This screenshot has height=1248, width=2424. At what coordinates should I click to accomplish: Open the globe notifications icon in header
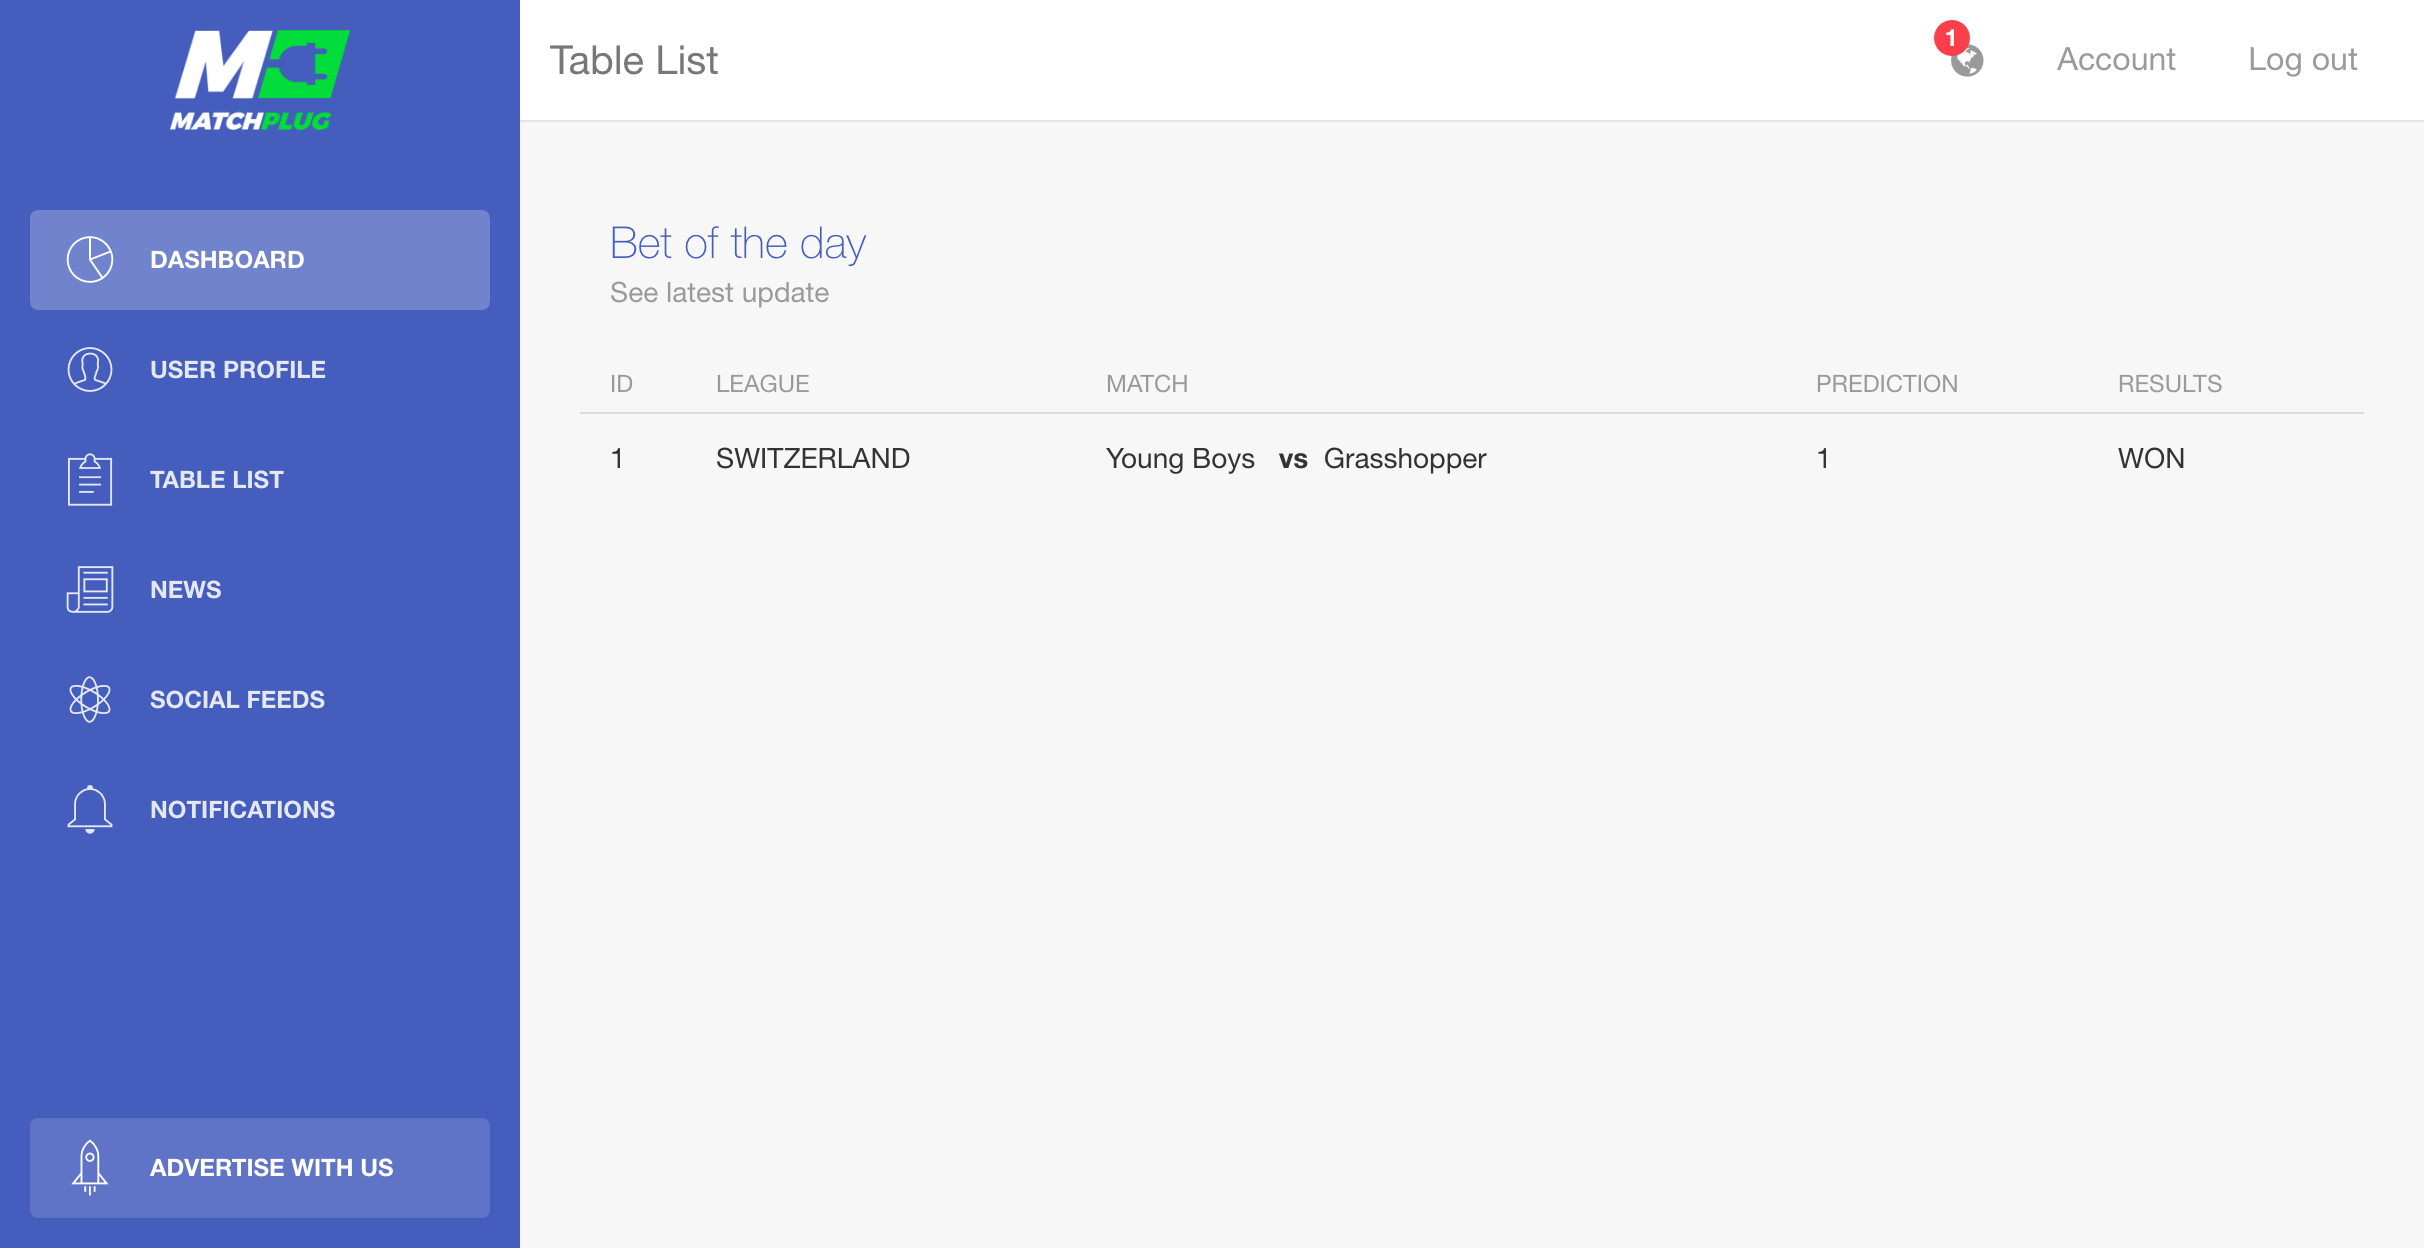tap(1967, 61)
